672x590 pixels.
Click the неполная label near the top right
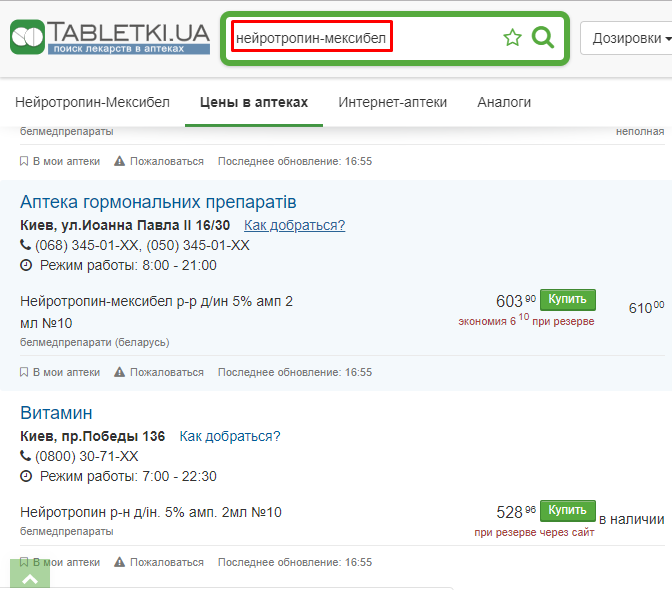[640, 132]
